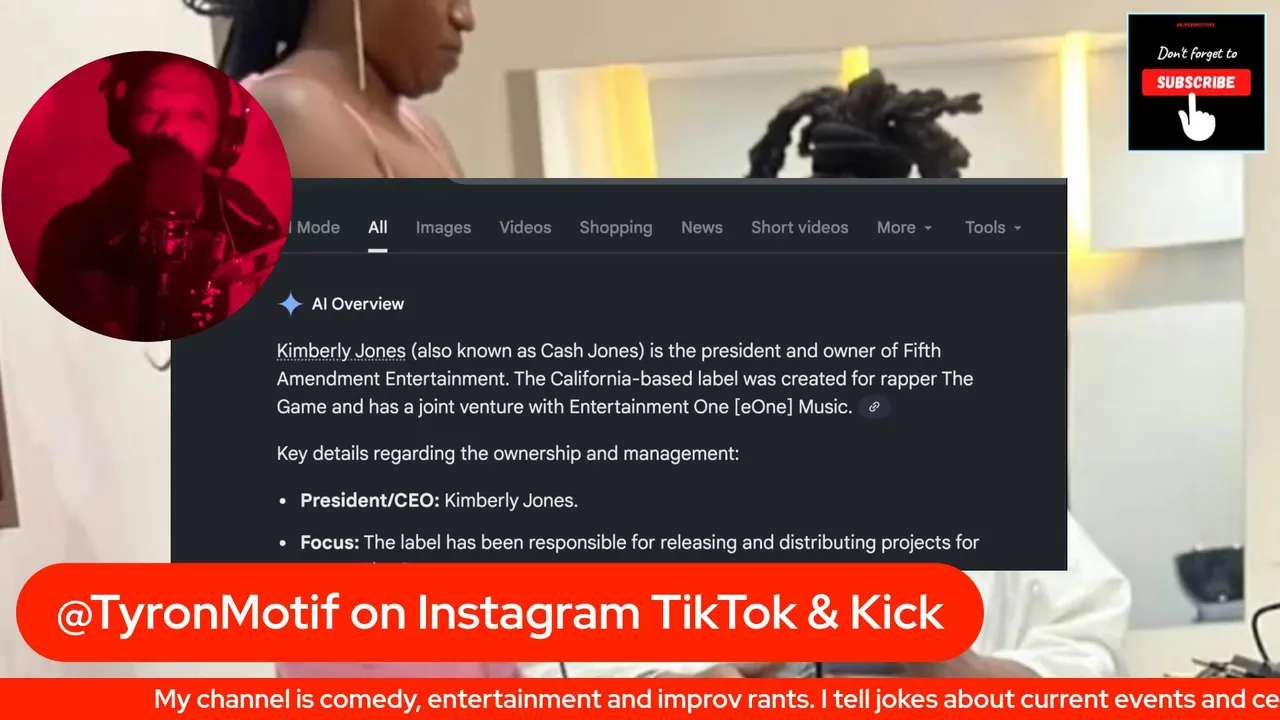
Task: Expand the More search filters dropdown
Action: [x=905, y=227]
